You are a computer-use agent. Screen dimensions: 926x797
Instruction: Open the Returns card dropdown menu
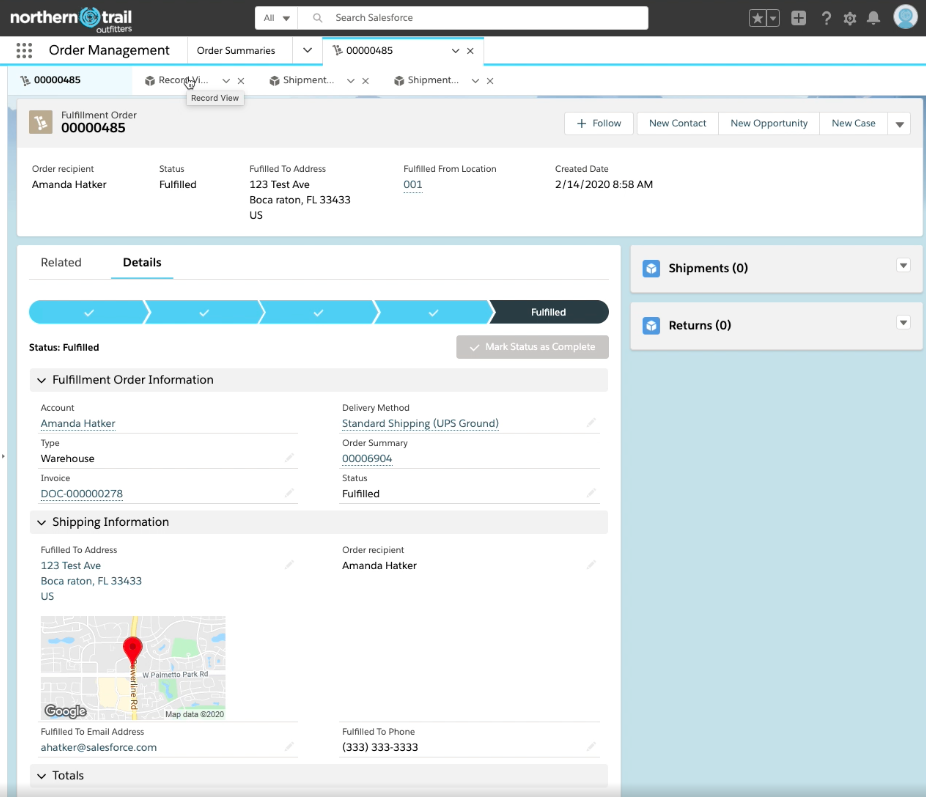(x=903, y=322)
